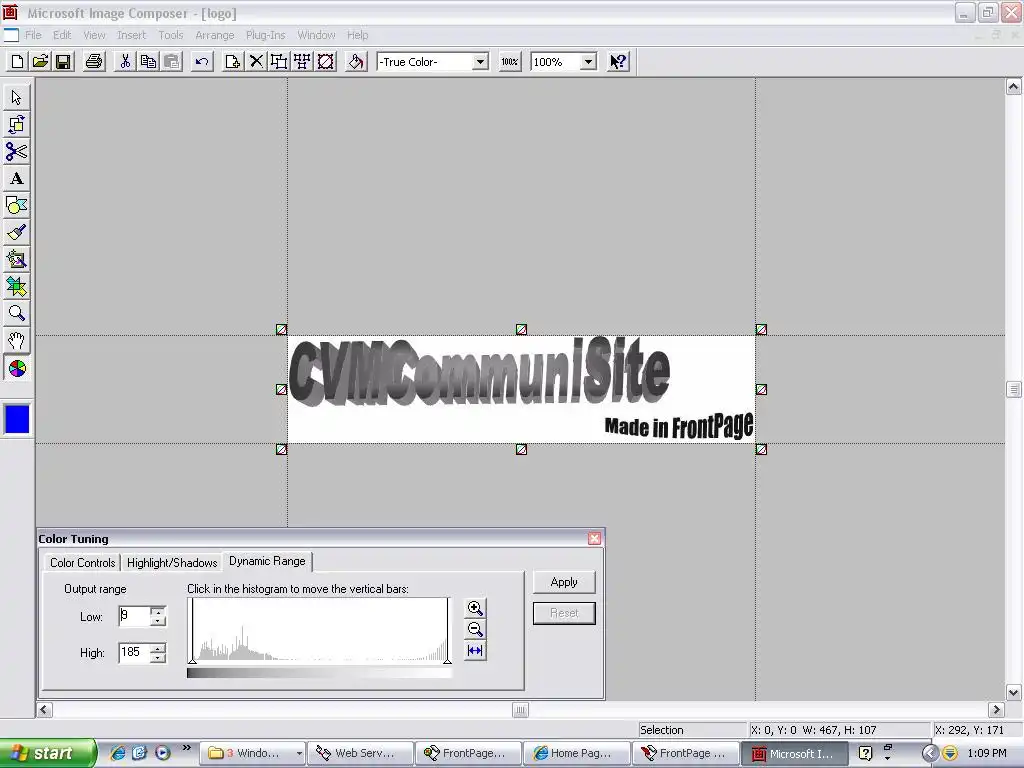This screenshot has height=768, width=1024.
Task: Click the Duplicate sprite icon
Action: (232, 62)
